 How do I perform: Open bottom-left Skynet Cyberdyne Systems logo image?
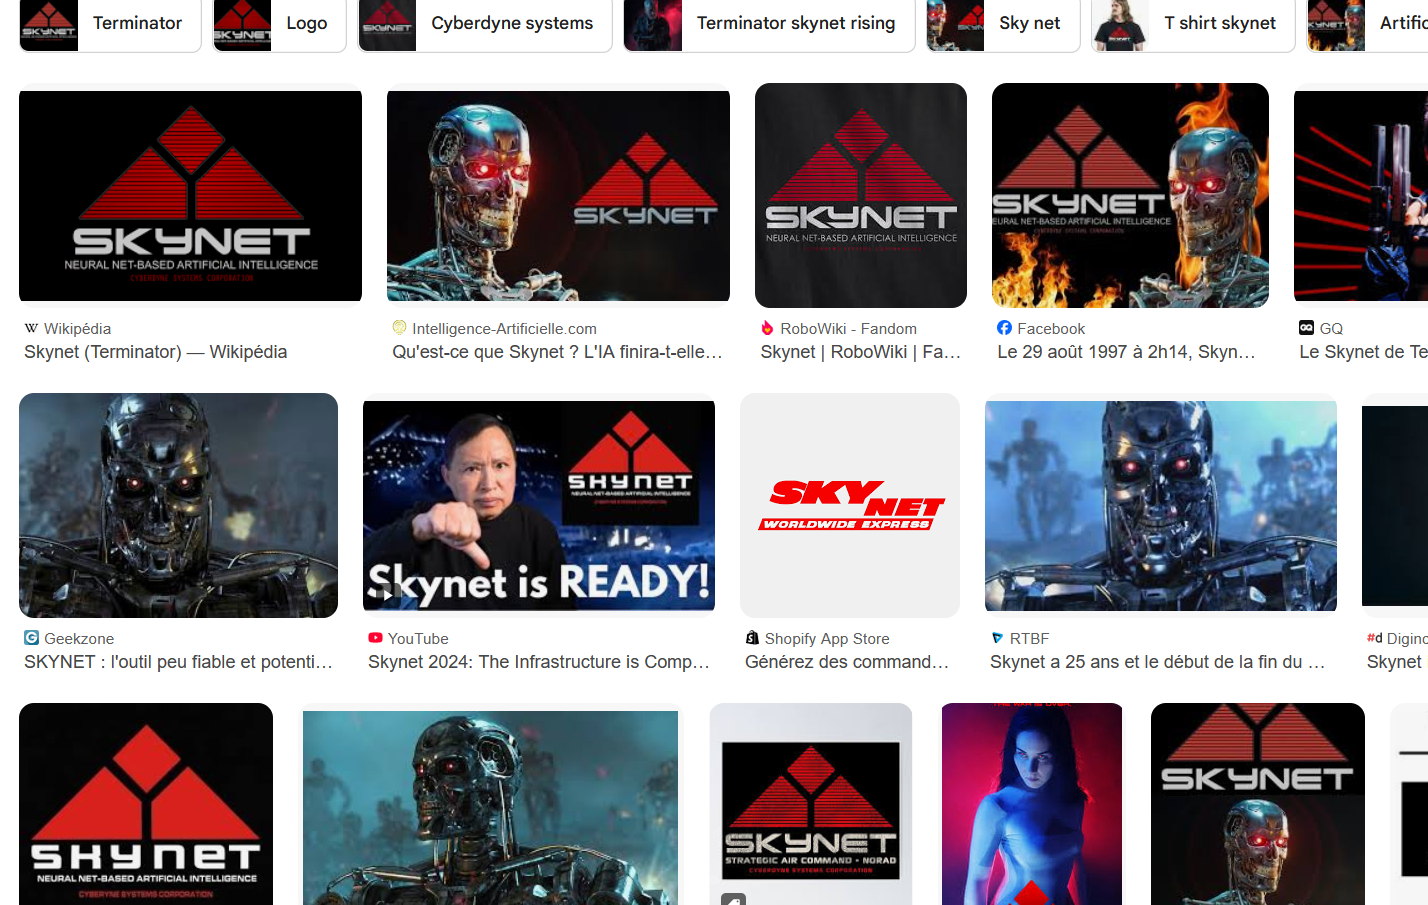(146, 804)
